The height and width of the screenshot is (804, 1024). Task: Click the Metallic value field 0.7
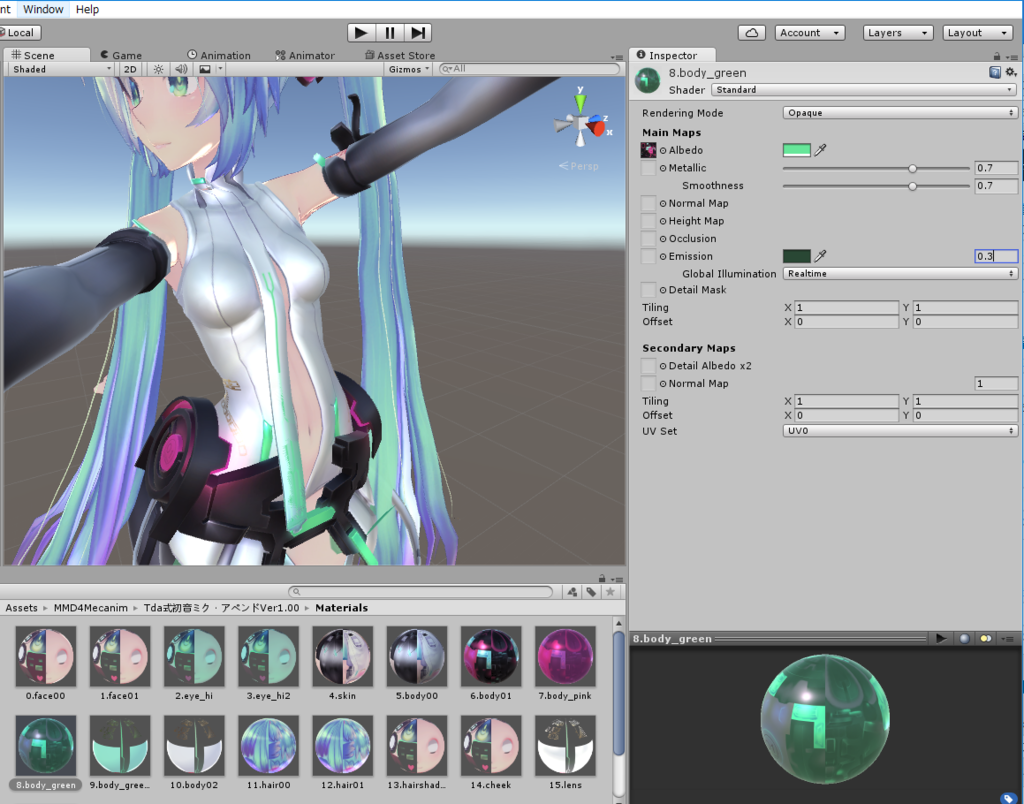996,168
